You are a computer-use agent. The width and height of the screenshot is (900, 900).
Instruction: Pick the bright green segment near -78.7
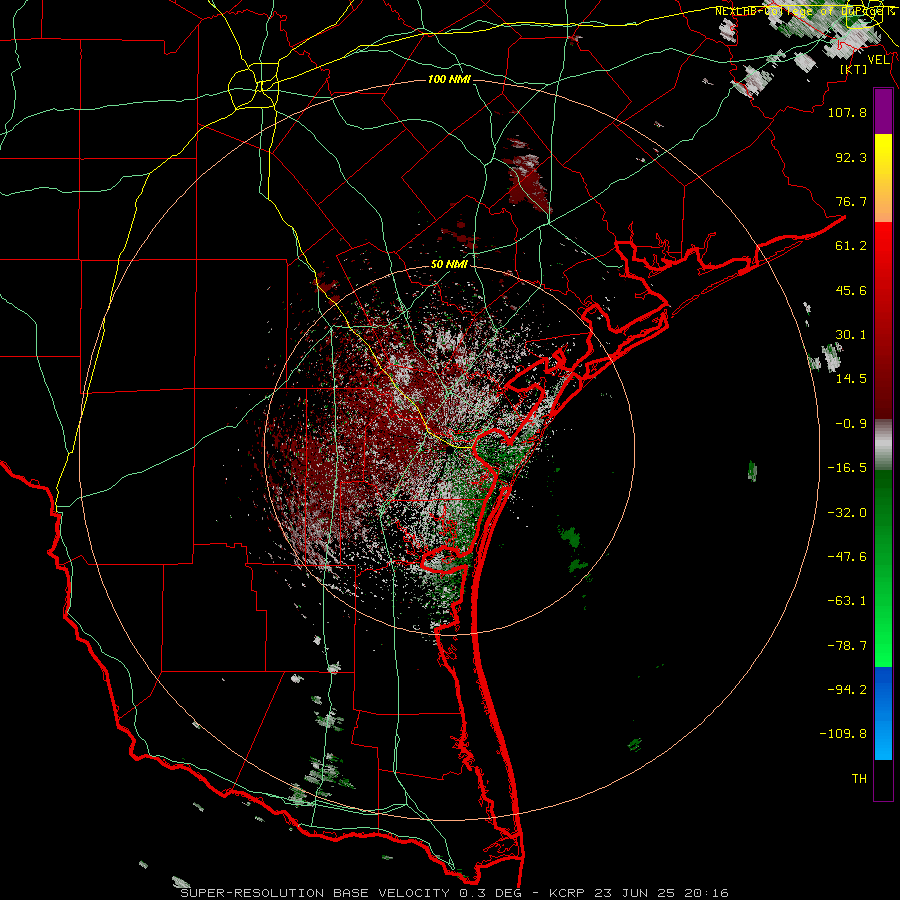883,646
